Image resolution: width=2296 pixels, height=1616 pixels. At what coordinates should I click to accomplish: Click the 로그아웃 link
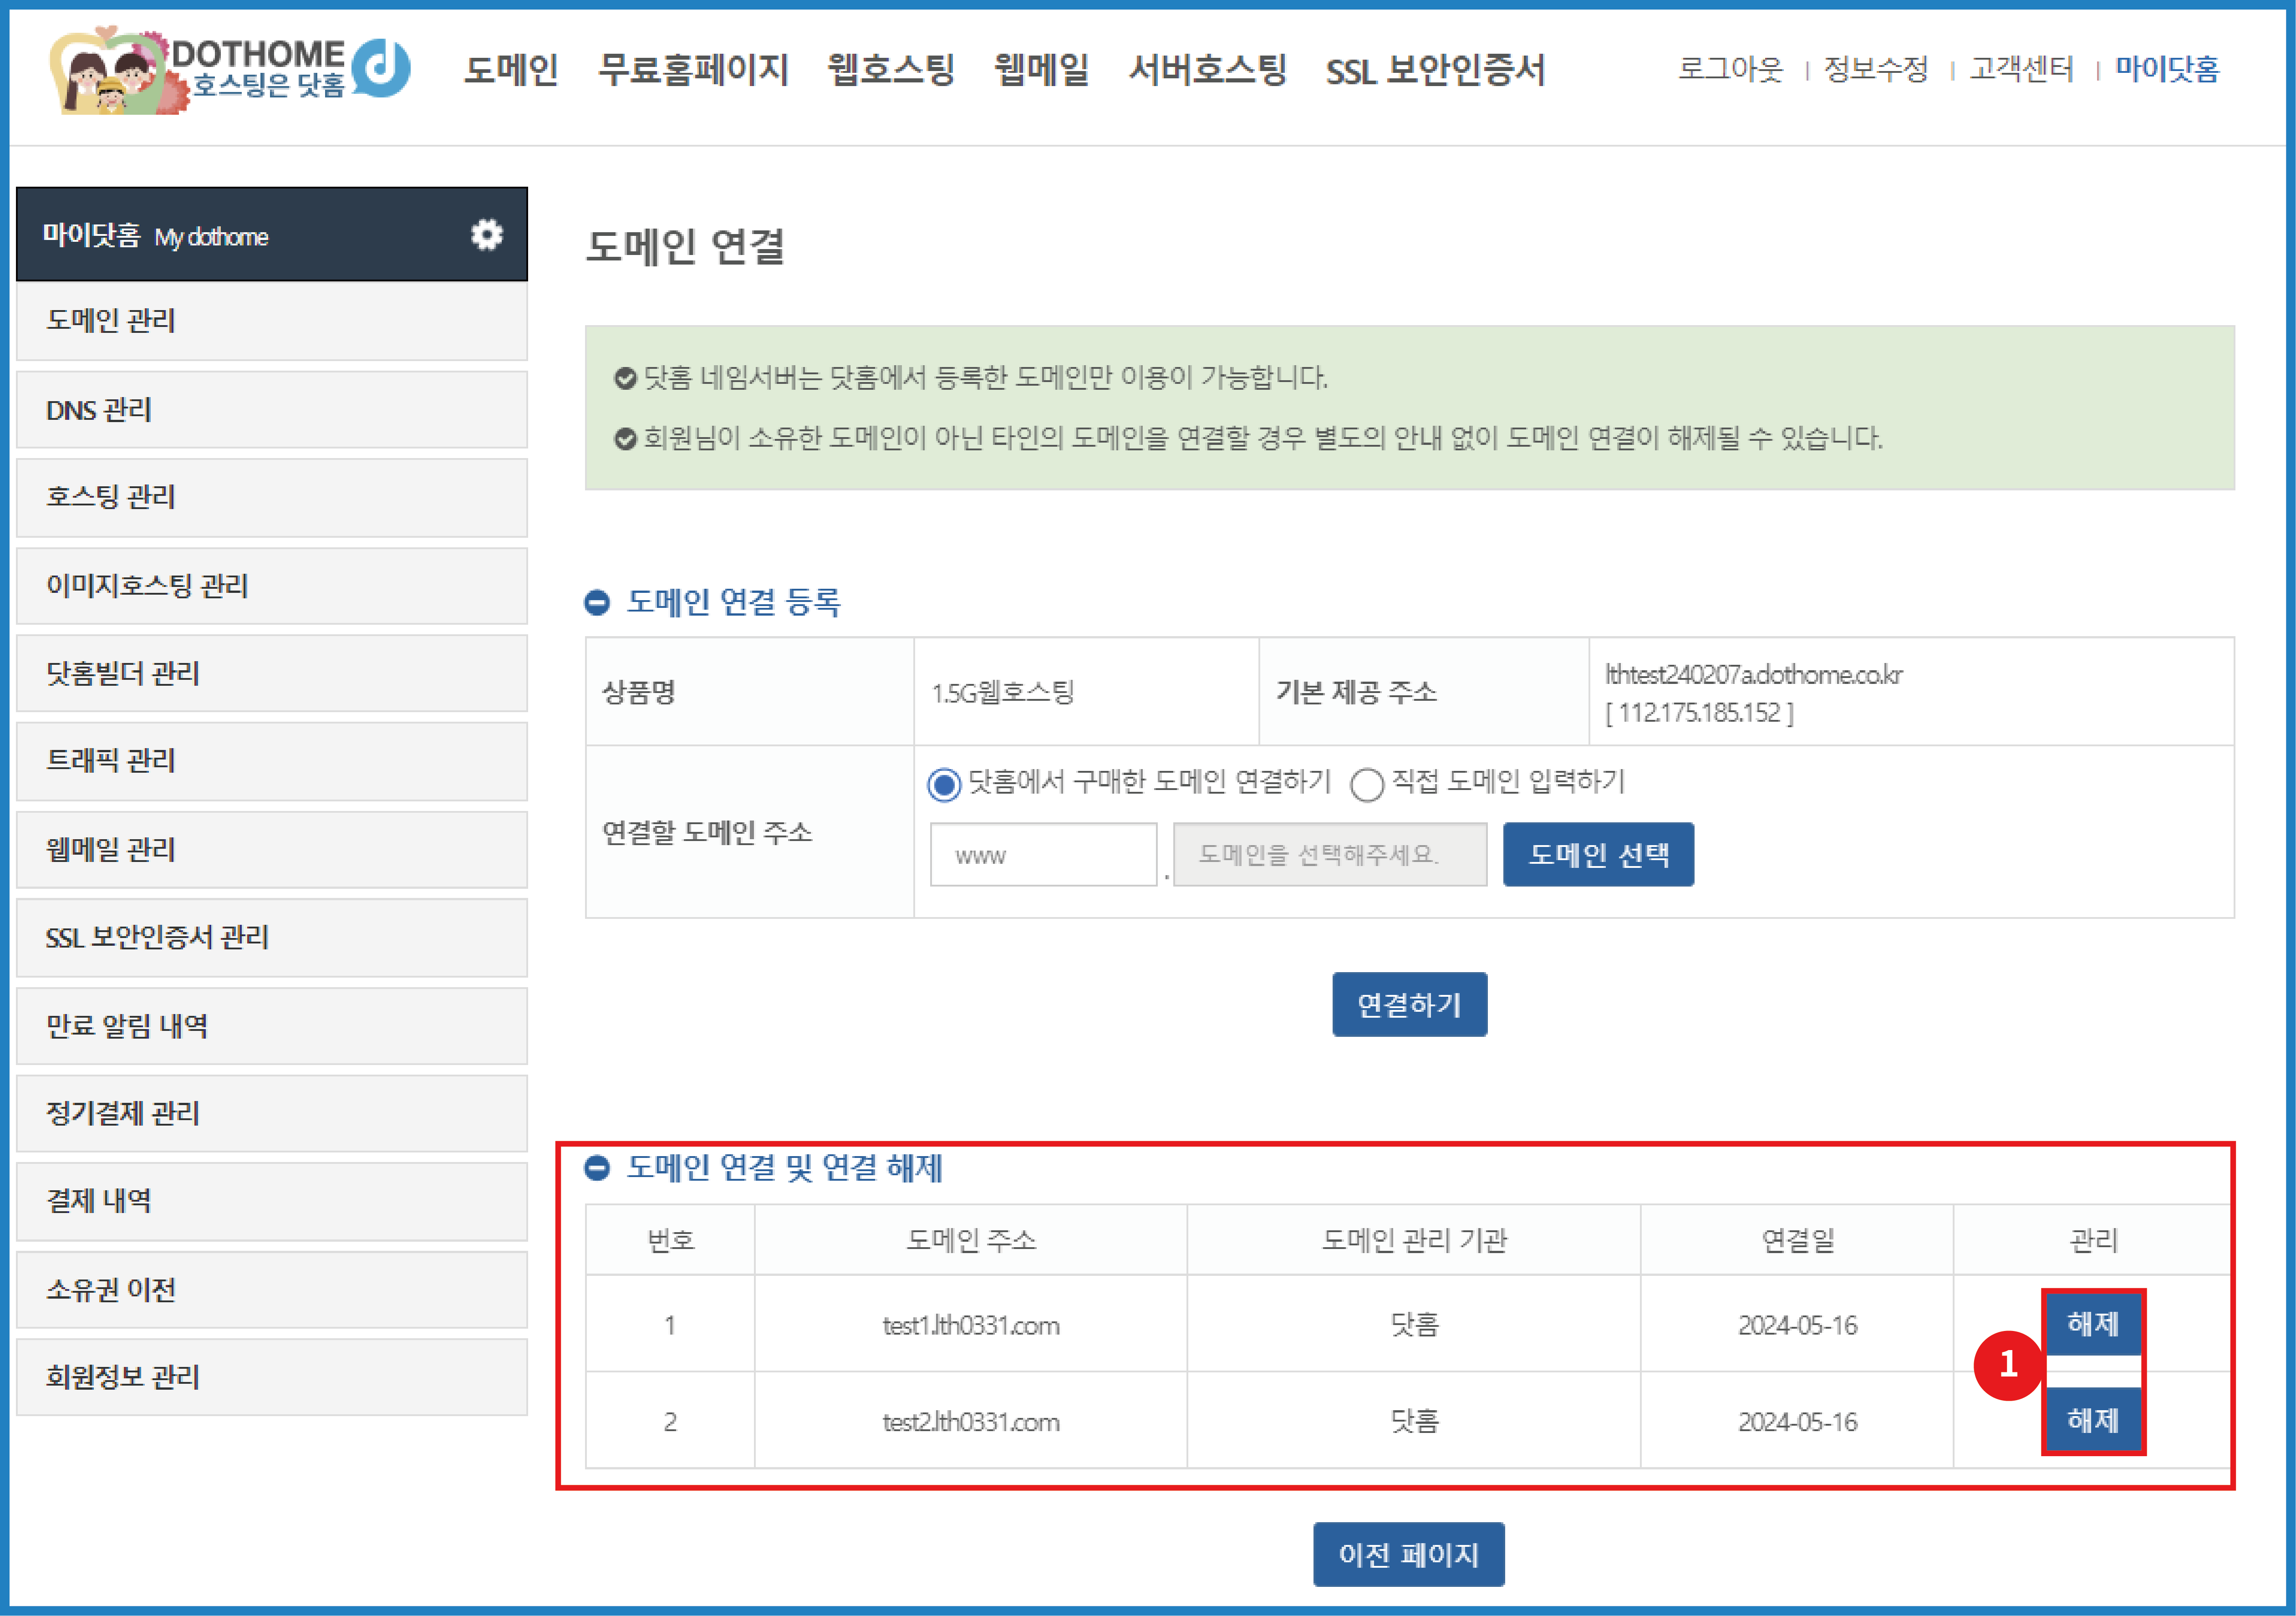click(x=1730, y=69)
